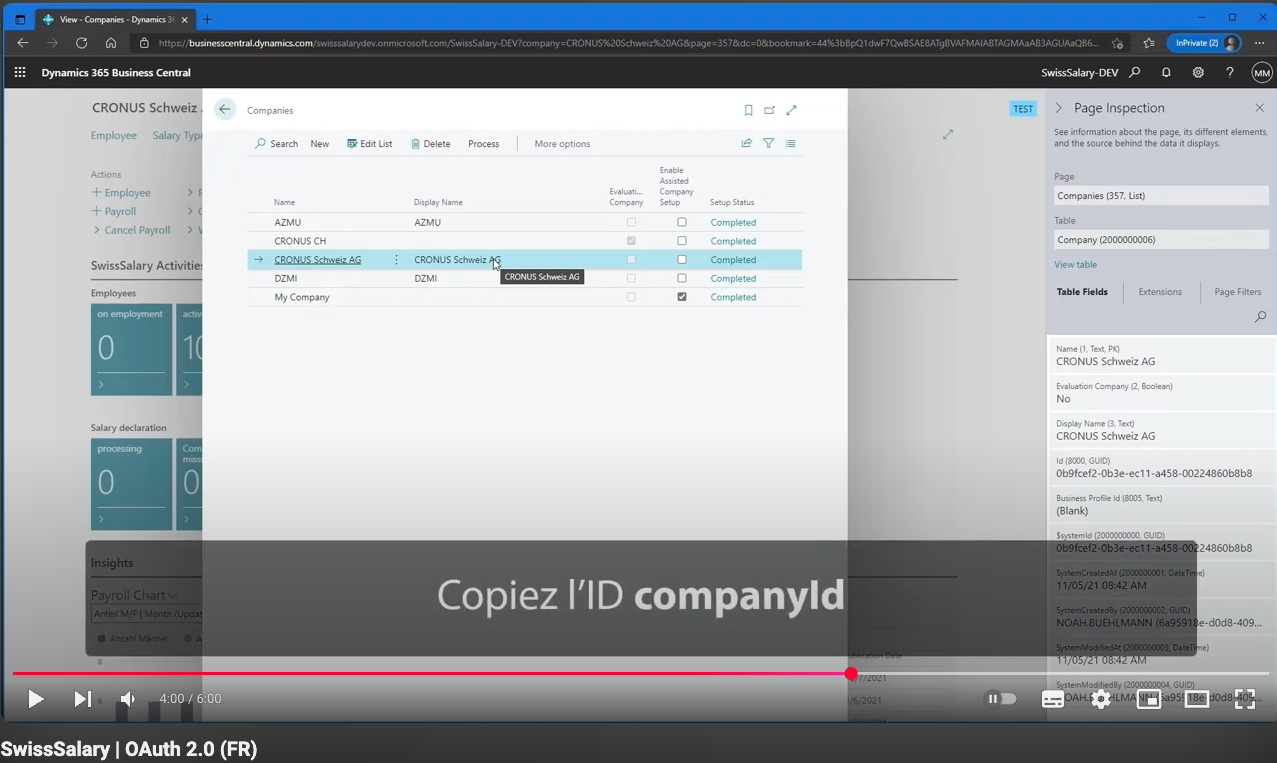
Task: Open Completed status link for AZMU
Action: (733, 223)
